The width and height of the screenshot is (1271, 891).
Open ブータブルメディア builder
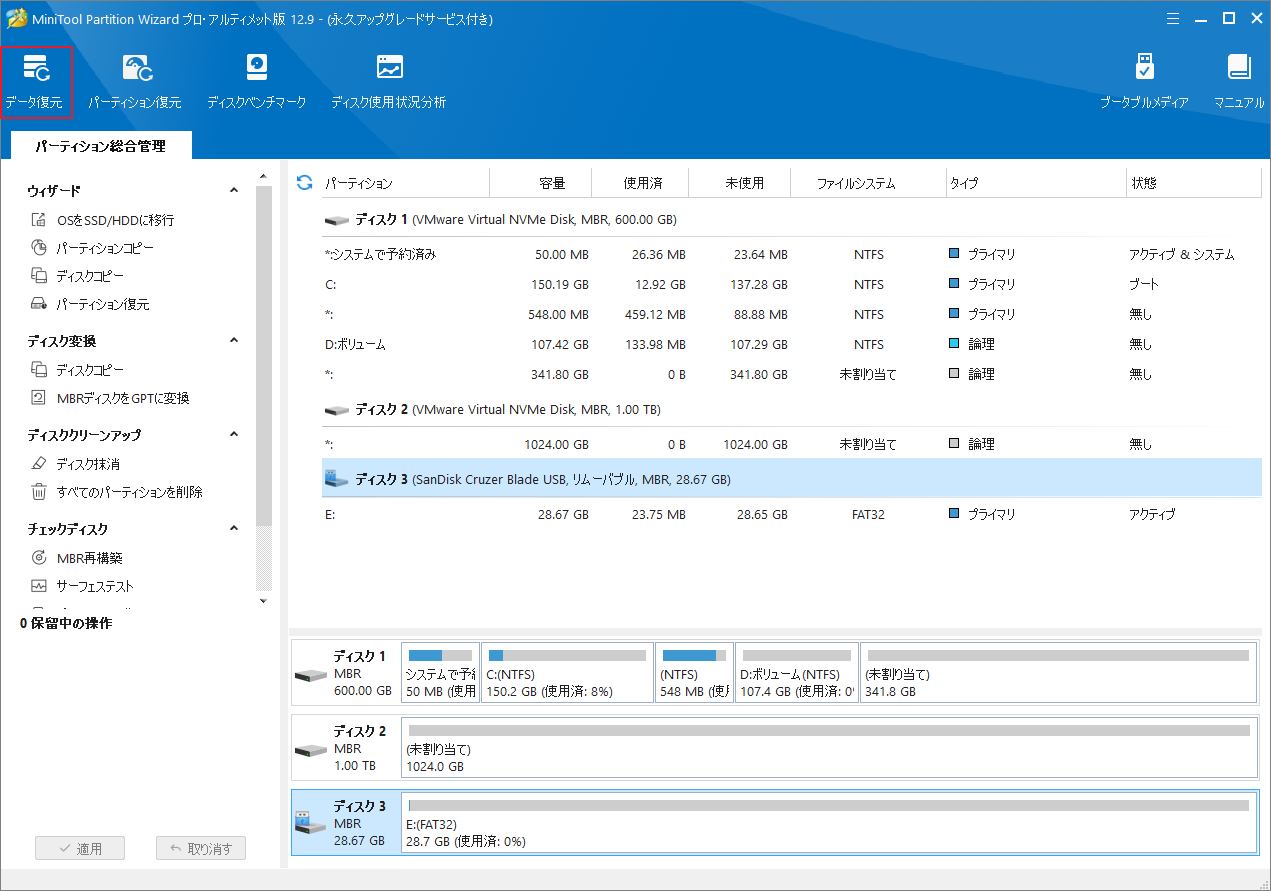(1144, 82)
